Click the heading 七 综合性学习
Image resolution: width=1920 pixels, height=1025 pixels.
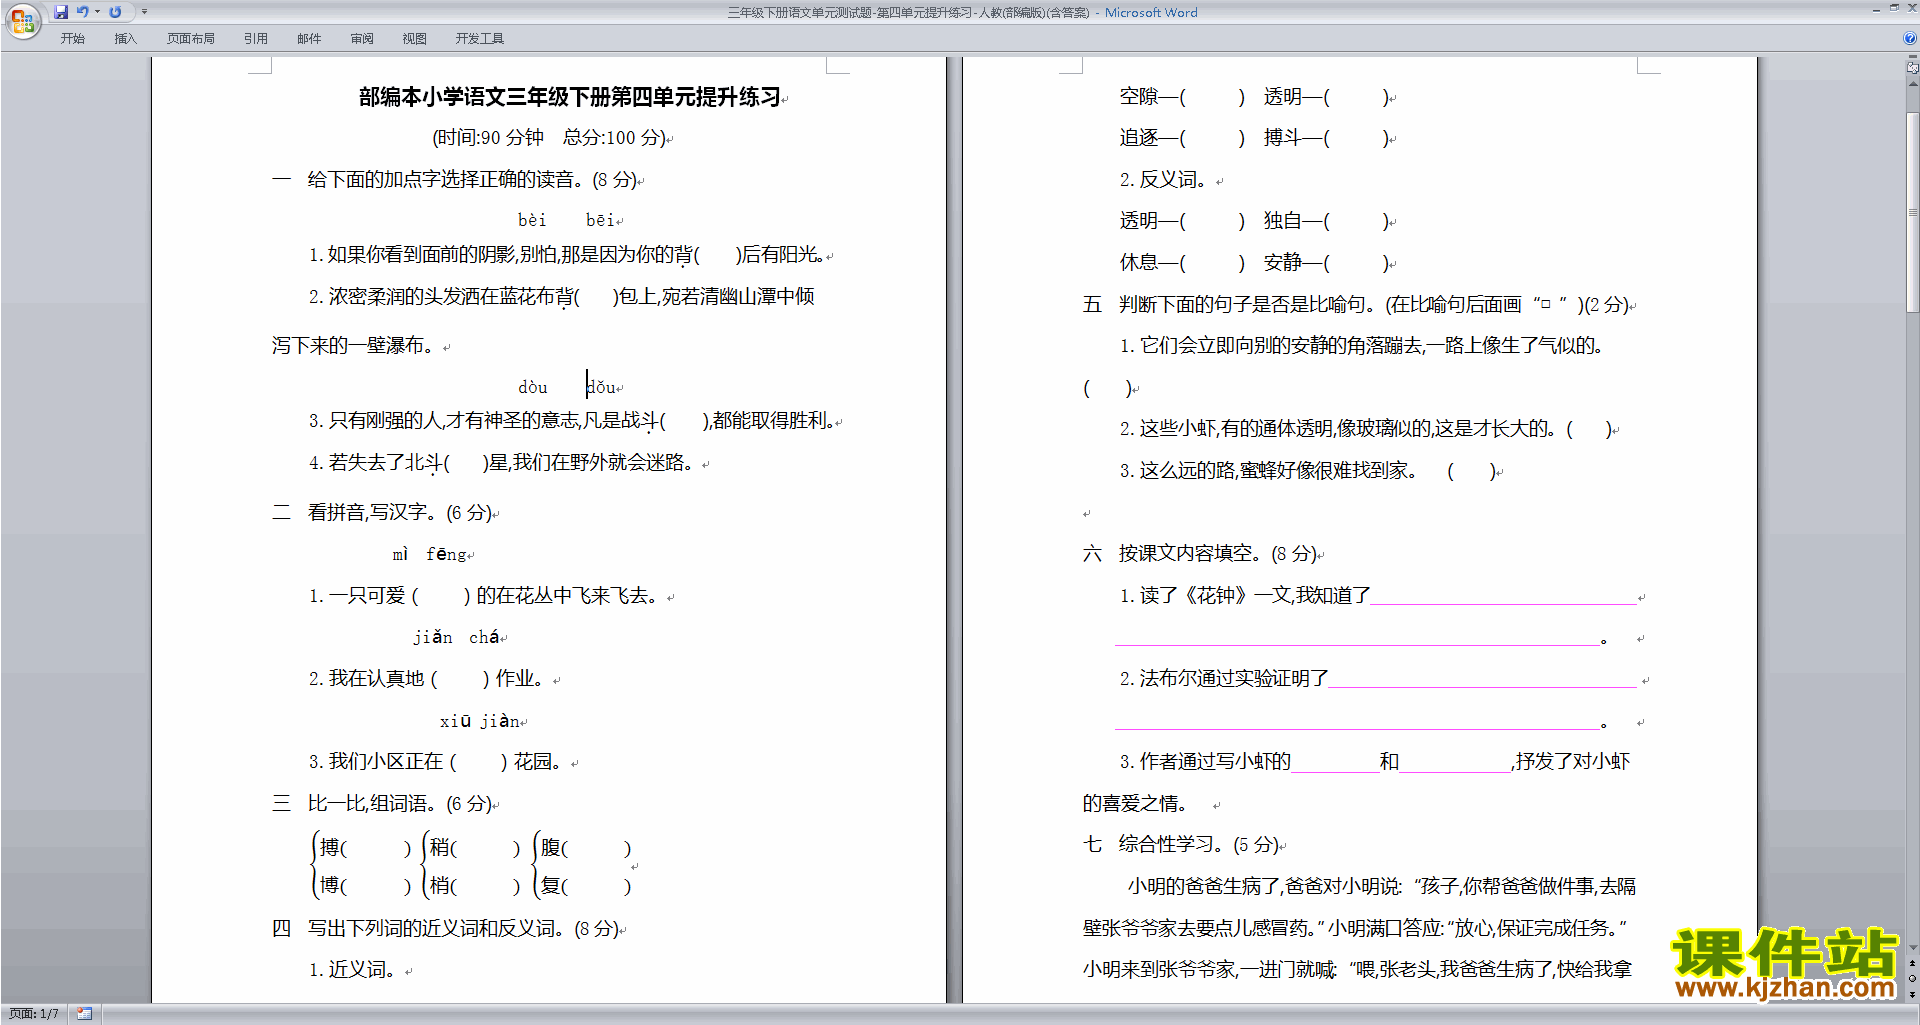(x=1182, y=845)
